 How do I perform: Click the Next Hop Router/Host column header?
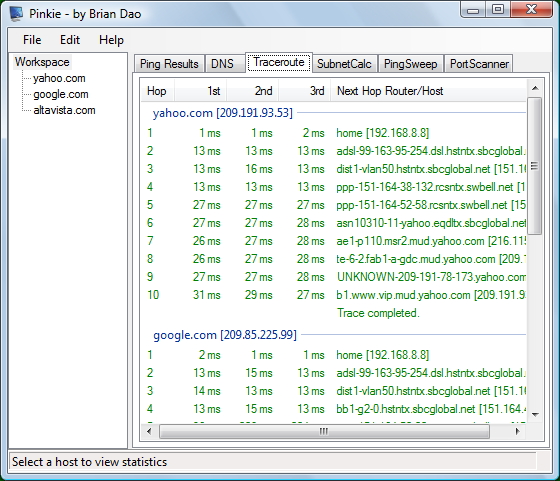pyautogui.click(x=429, y=91)
